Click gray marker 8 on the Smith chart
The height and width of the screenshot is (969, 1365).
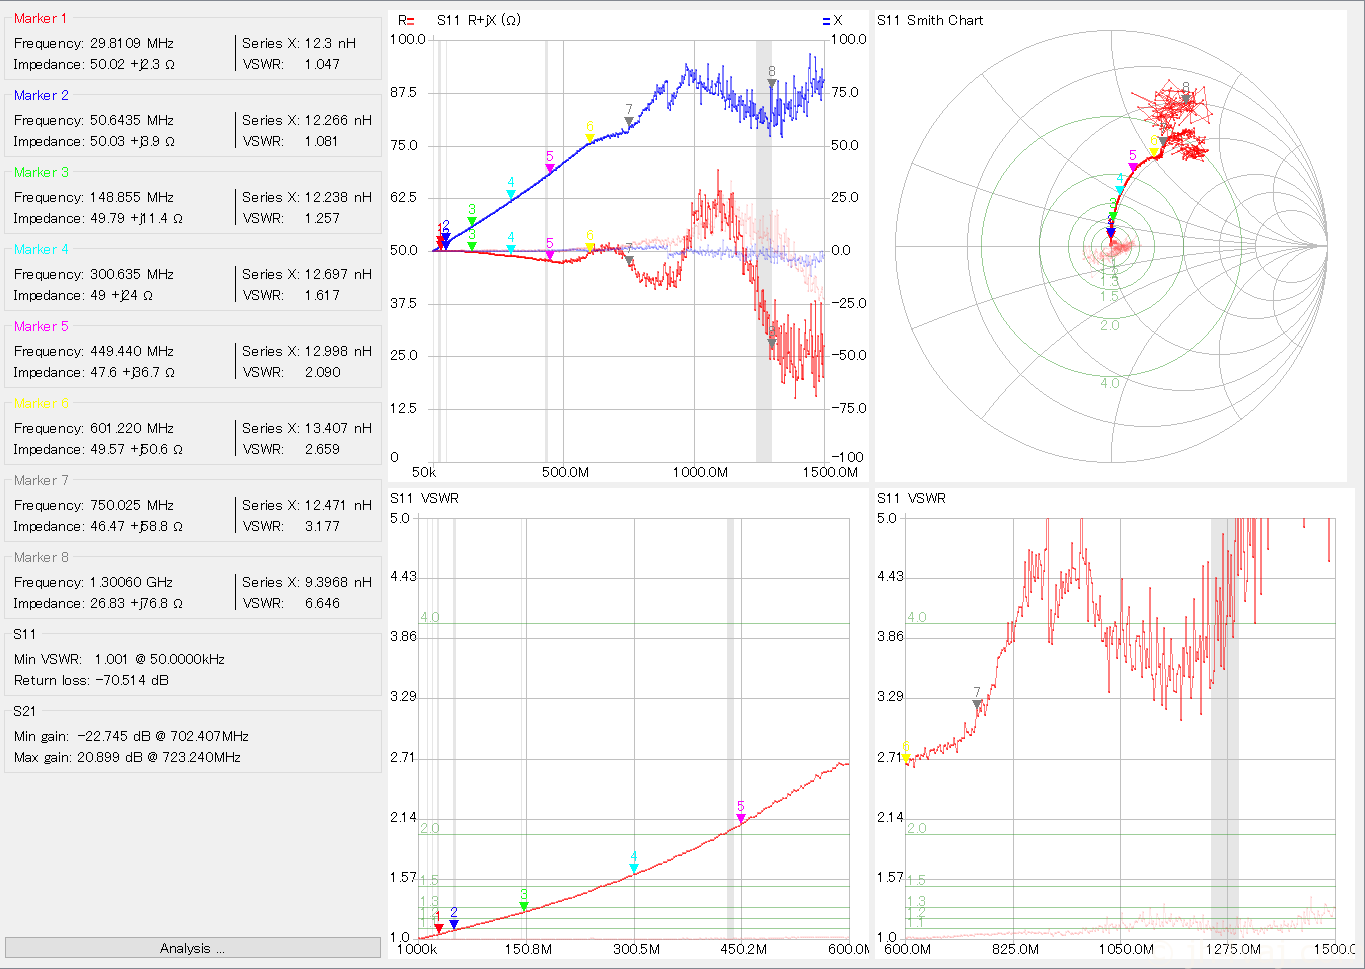(1186, 98)
